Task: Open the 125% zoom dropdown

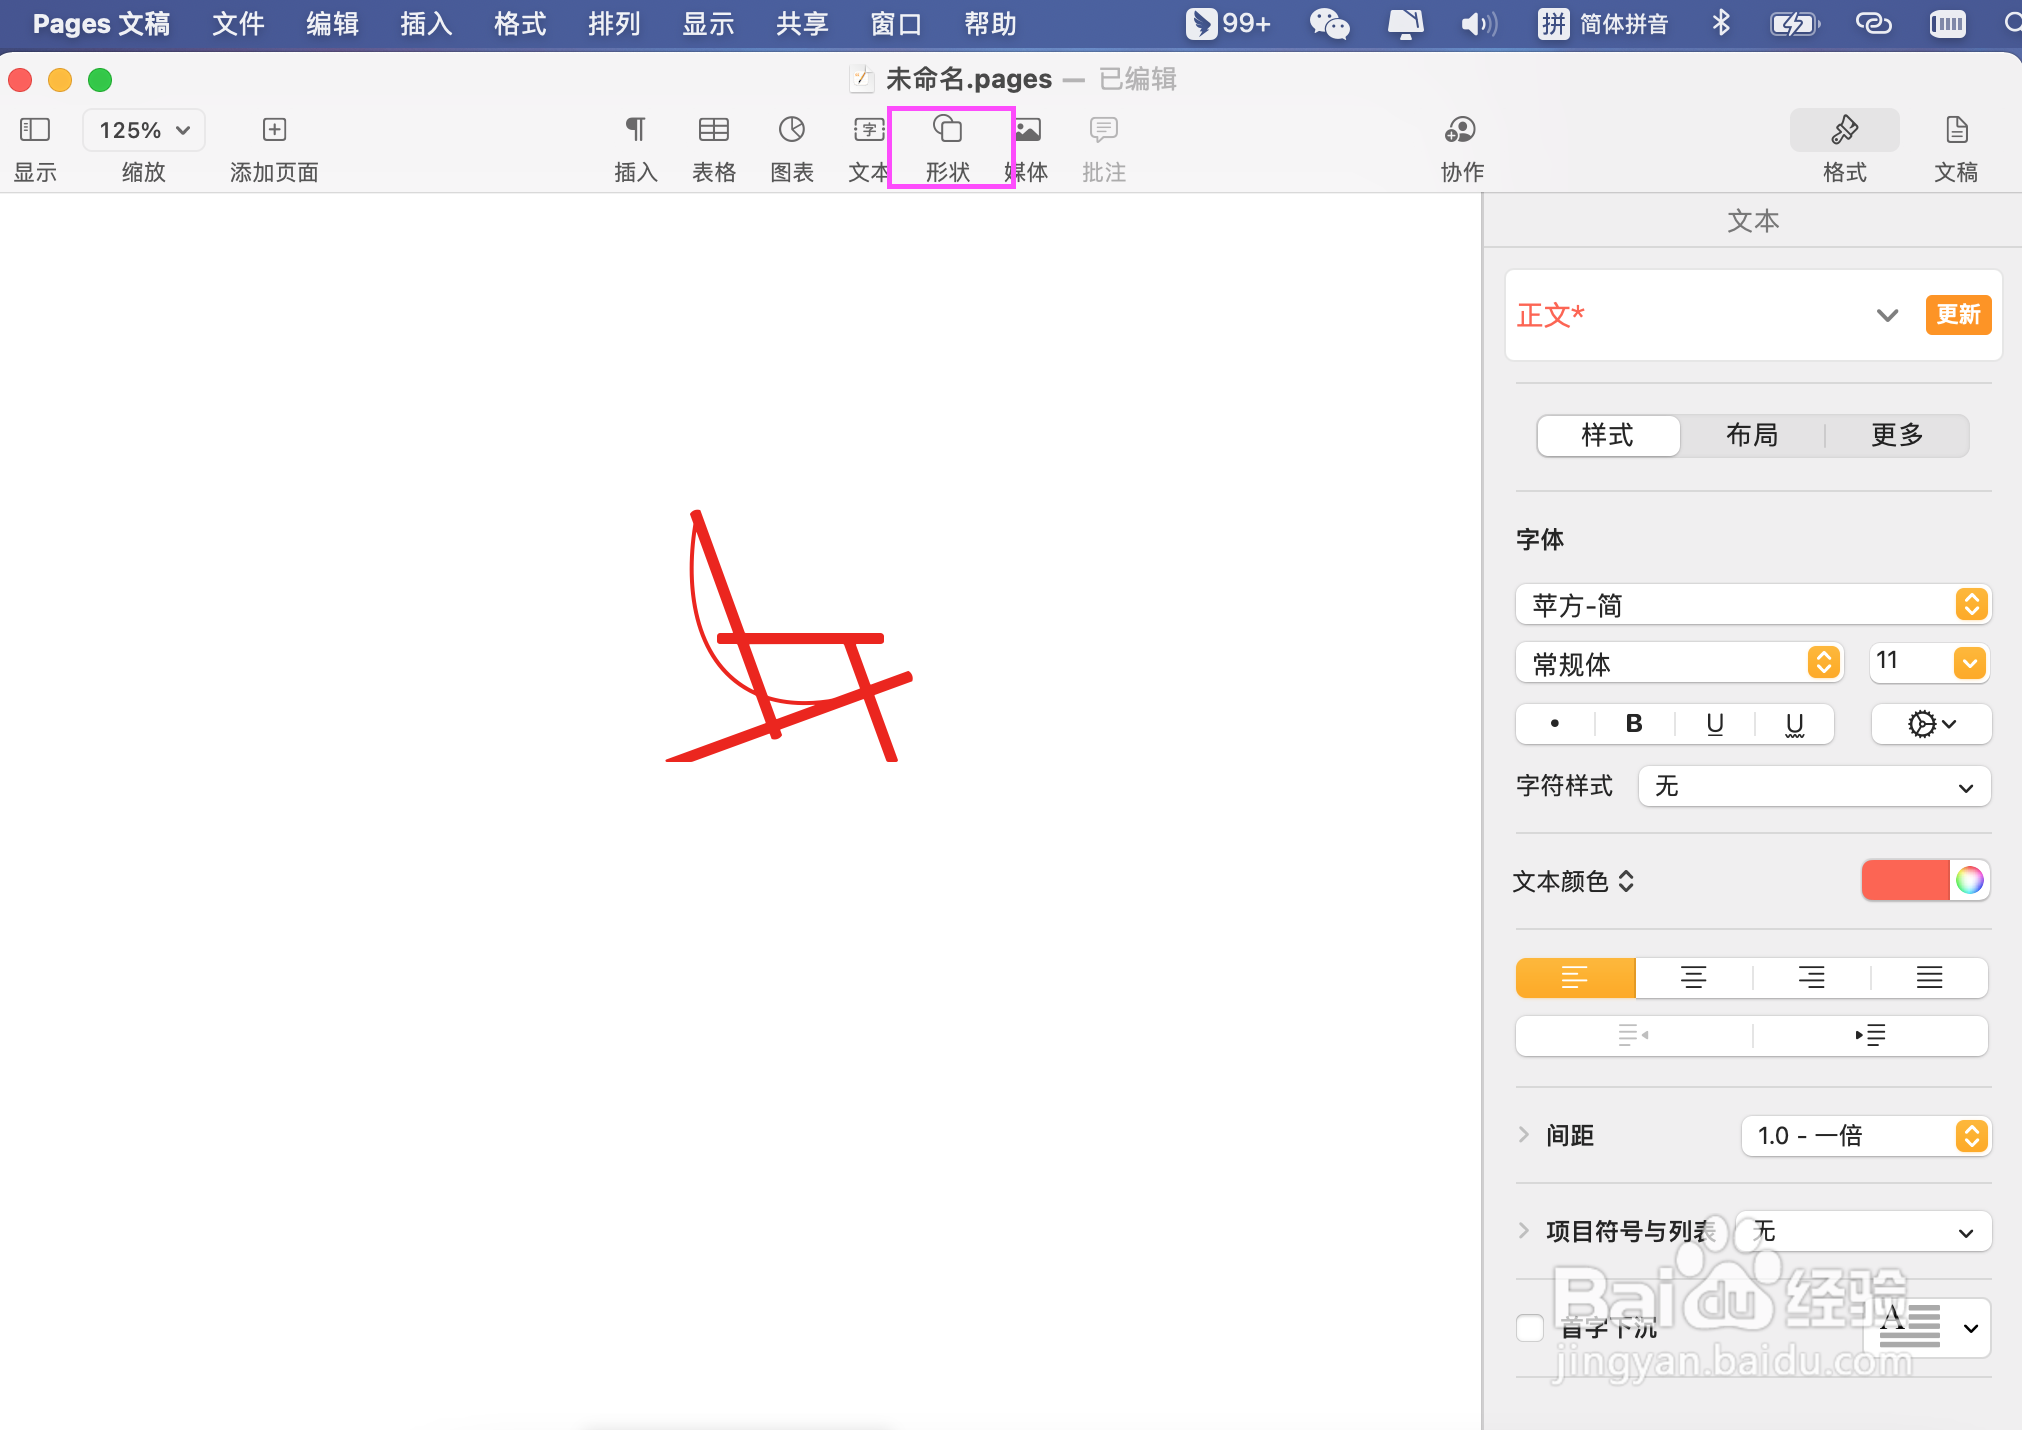Action: pos(144,130)
